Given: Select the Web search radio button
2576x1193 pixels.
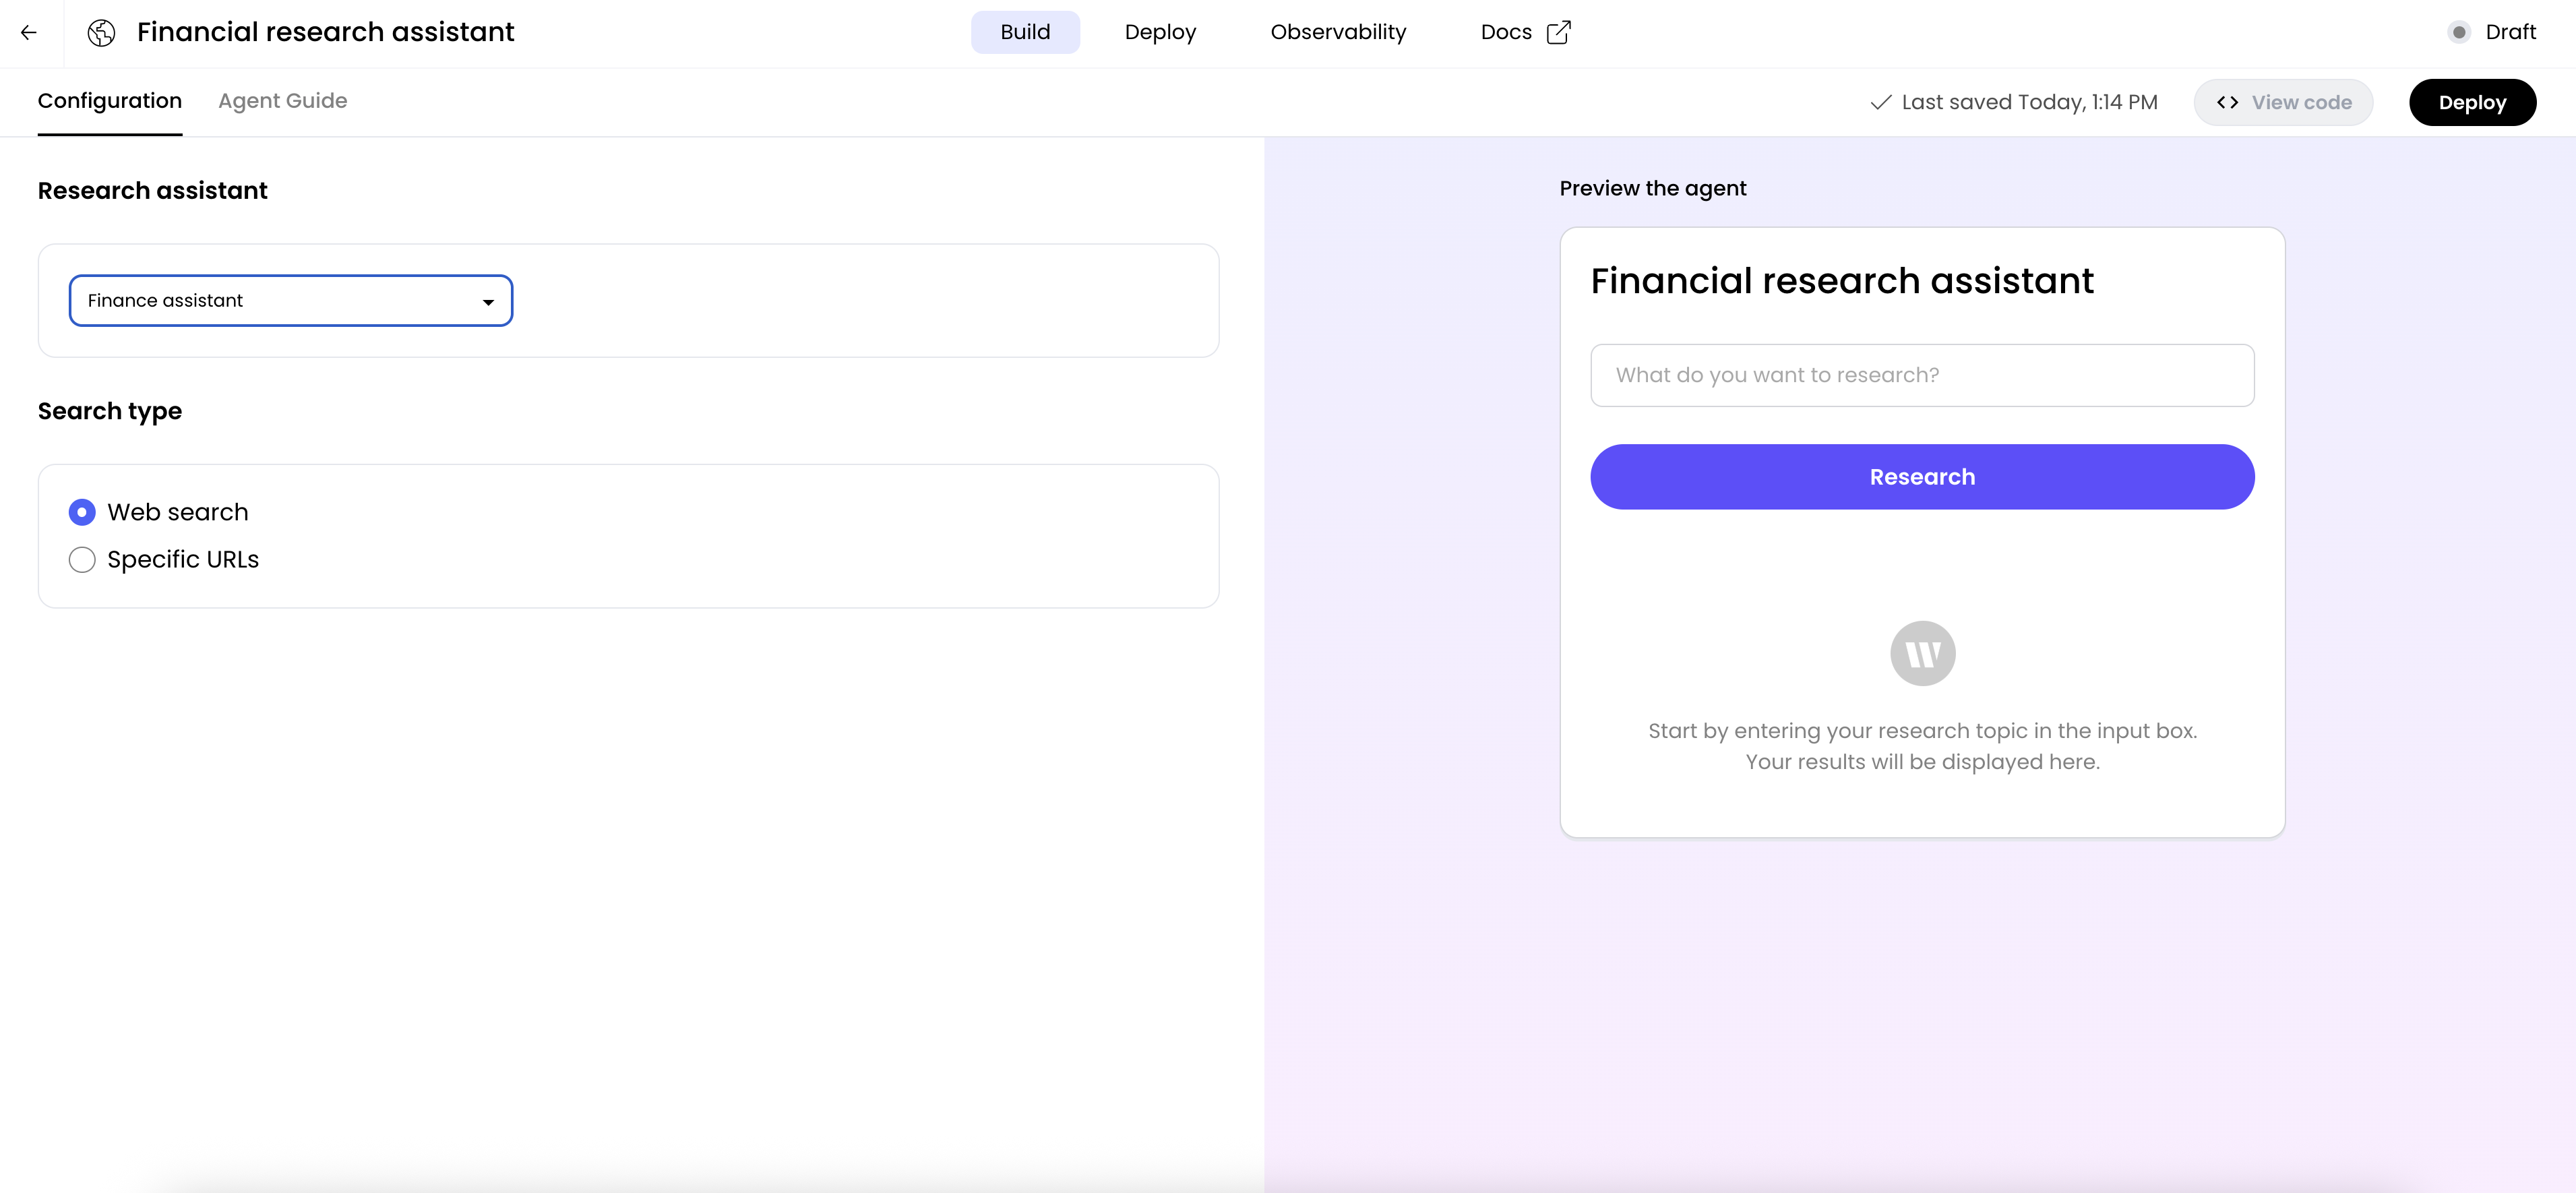Looking at the screenshot, I should [x=82, y=512].
